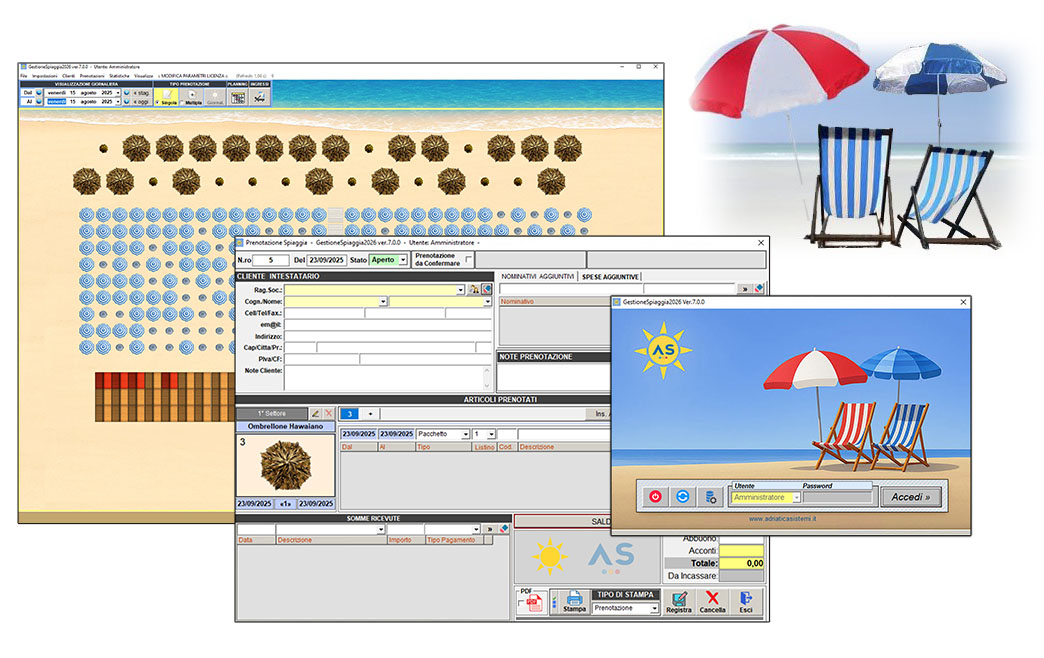Open the Clienti menu
Image resolution: width=1044 pixels, height=658 pixels.
(69, 76)
